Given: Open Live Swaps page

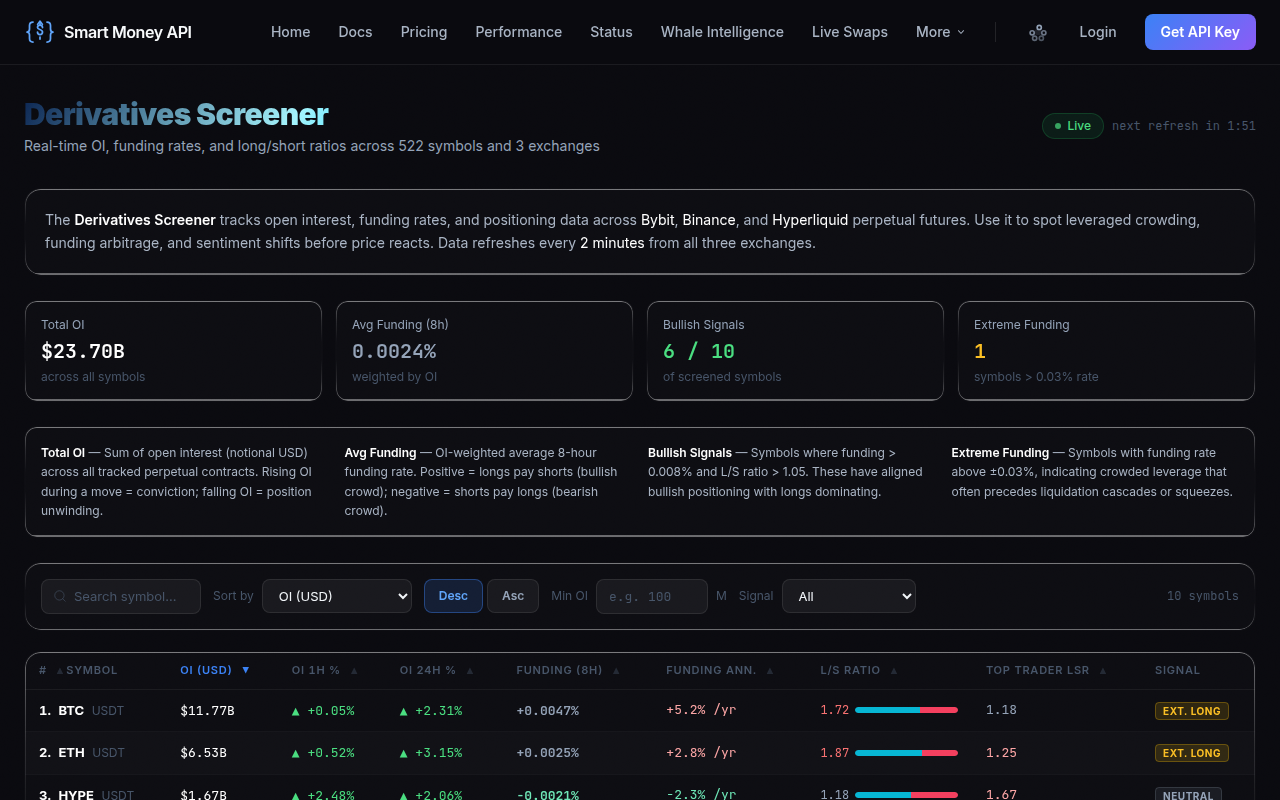Looking at the screenshot, I should pyautogui.click(x=850, y=32).
